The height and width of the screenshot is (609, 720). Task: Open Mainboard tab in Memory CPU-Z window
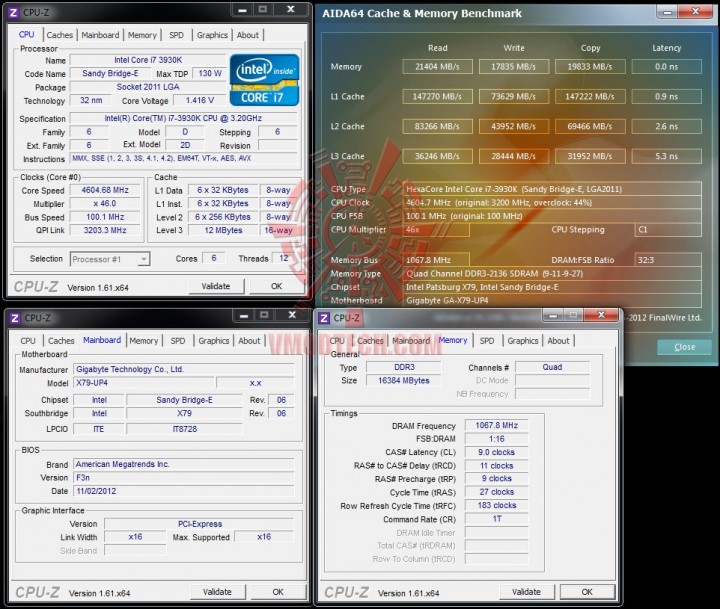(411, 341)
